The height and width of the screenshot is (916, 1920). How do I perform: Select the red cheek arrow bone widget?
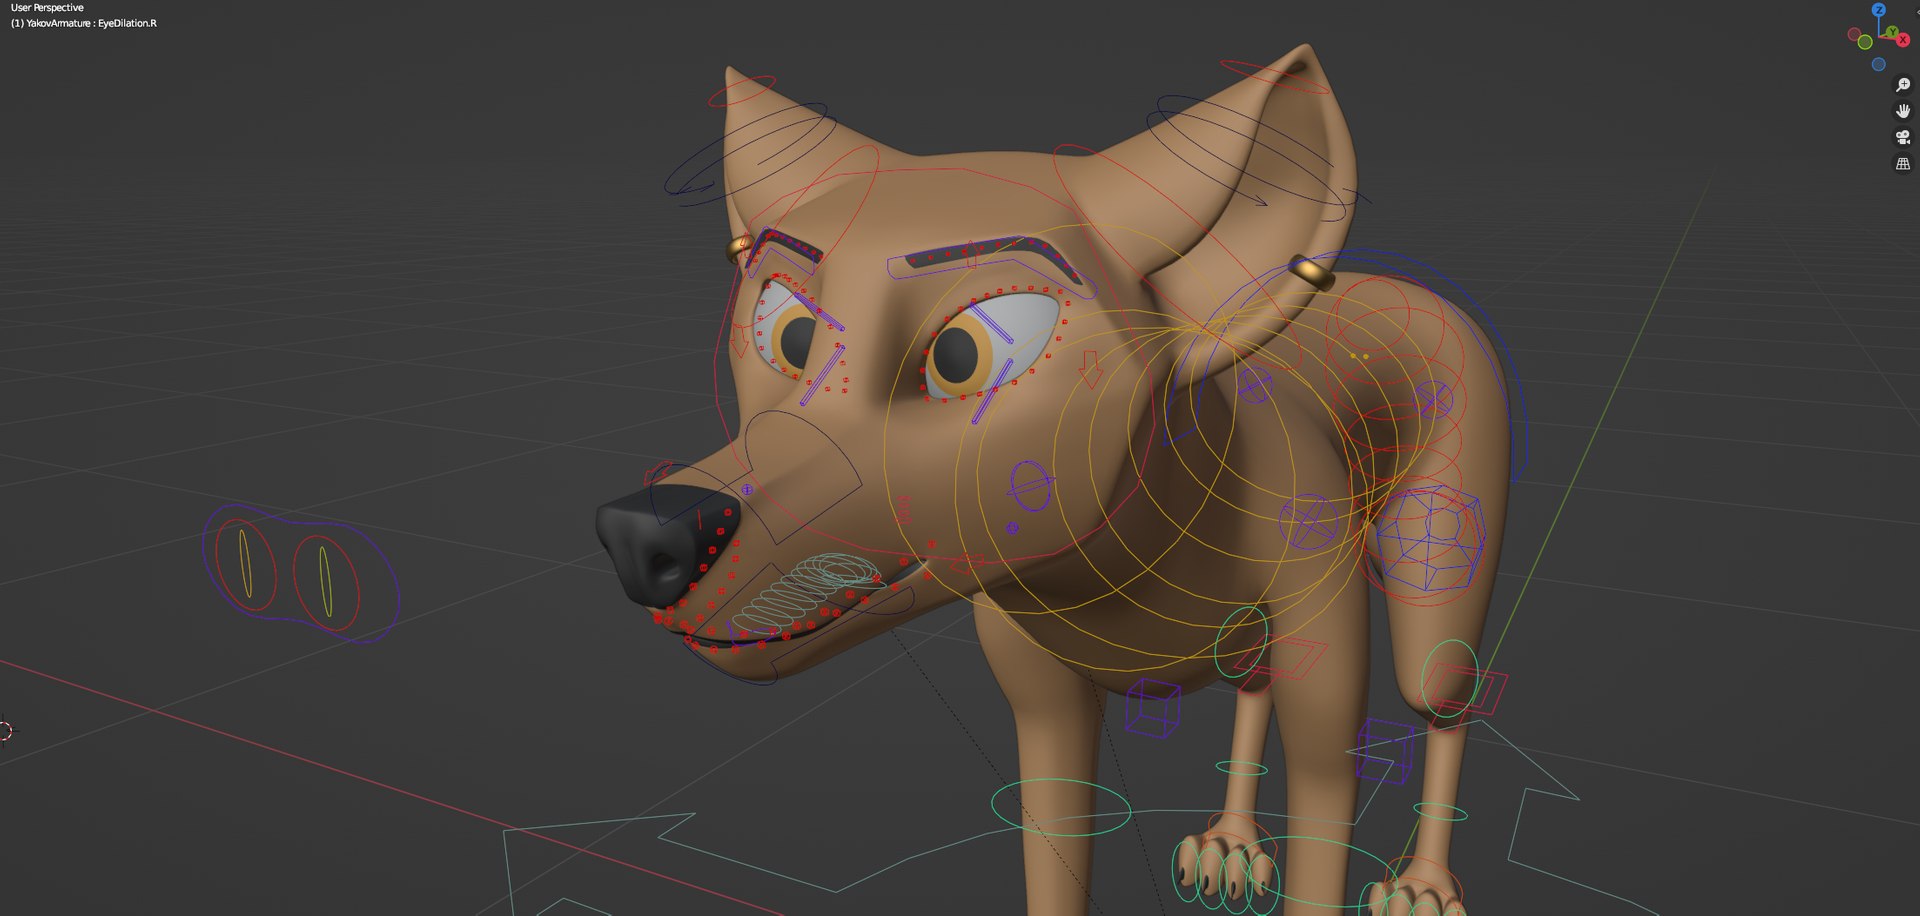coord(1090,368)
